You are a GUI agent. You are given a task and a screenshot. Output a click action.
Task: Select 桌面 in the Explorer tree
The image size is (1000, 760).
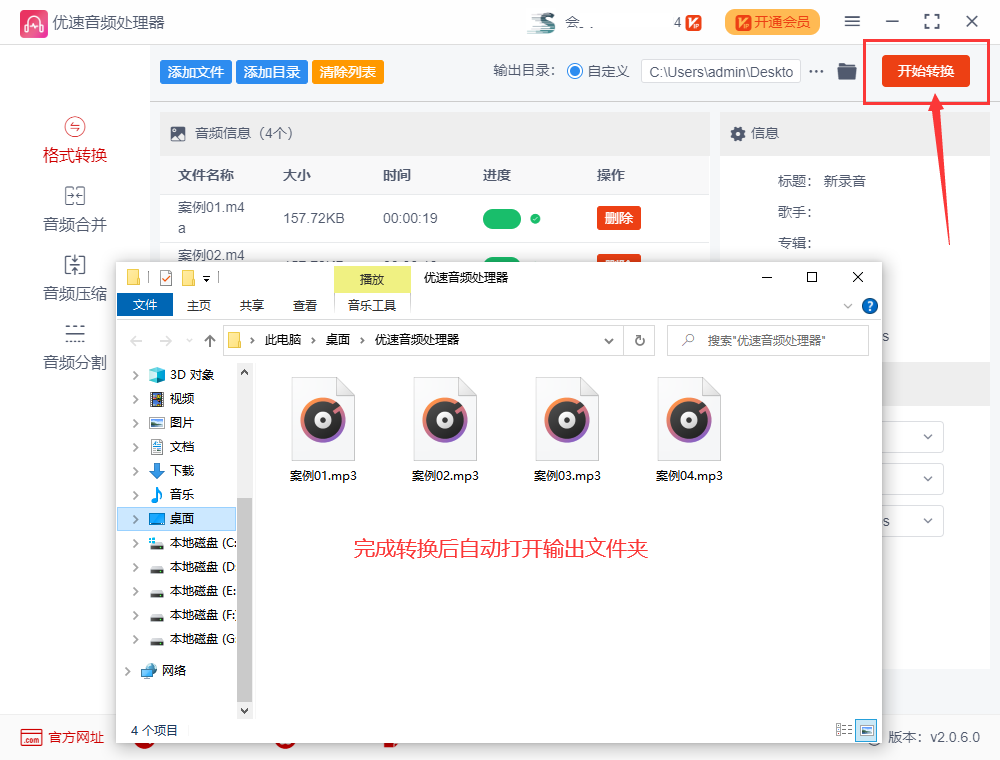(177, 519)
